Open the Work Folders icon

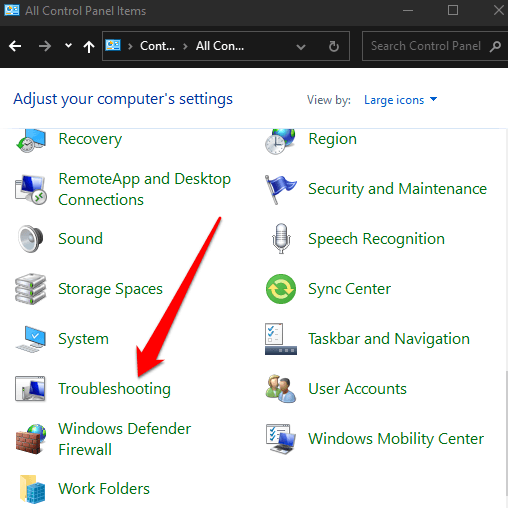pyautogui.click(x=32, y=489)
